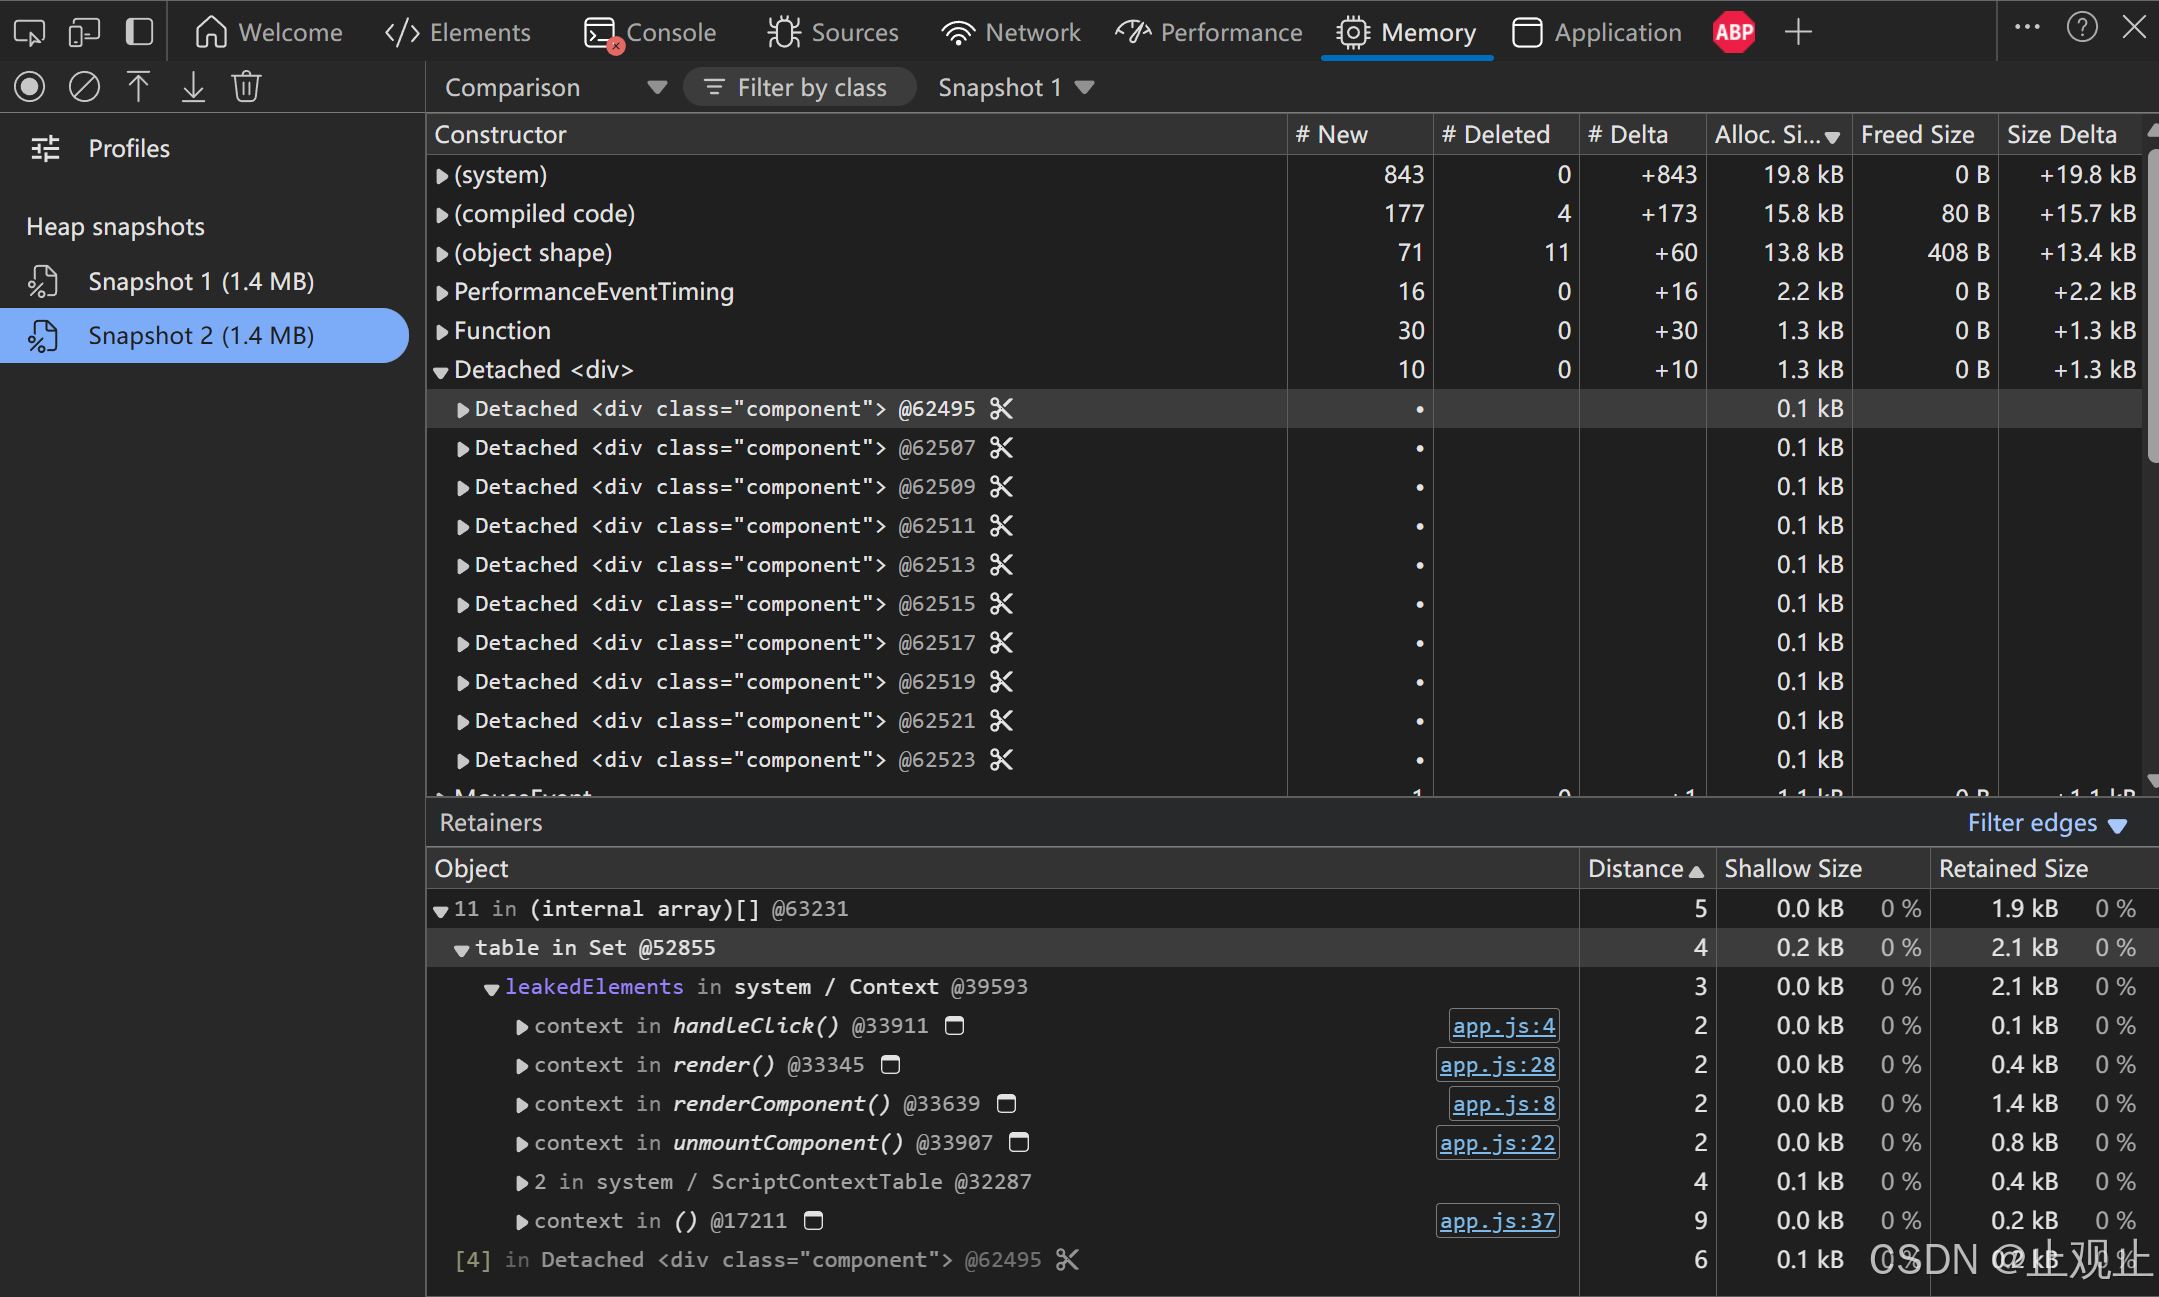The height and width of the screenshot is (1297, 2159).
Task: Collapse leakedElements in system / Context row
Action: 491,989
